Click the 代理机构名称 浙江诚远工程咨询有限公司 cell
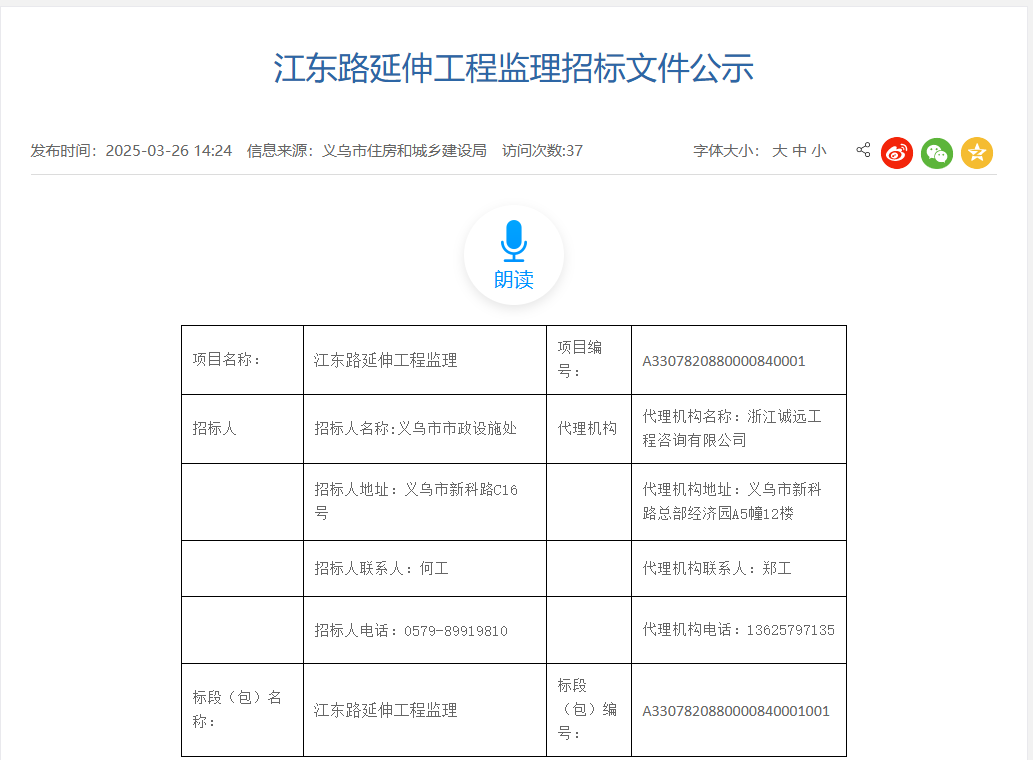Viewport: 1033px width, 760px height. [739, 429]
